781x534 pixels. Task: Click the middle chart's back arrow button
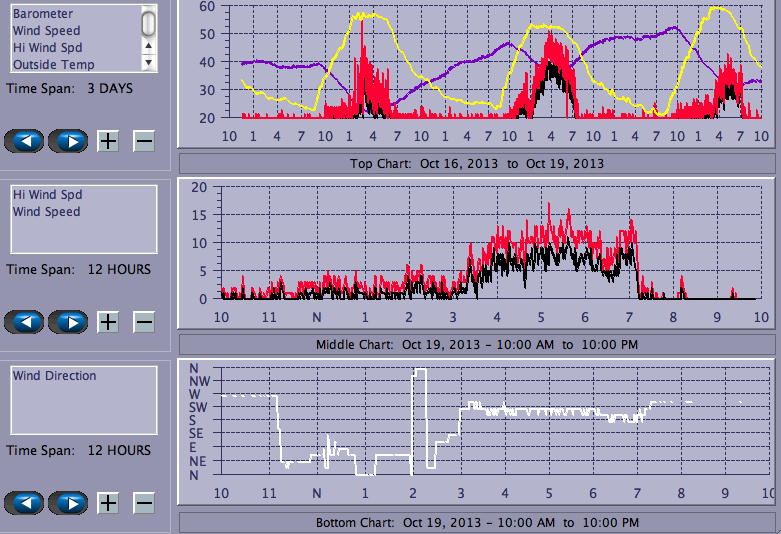tap(25, 322)
